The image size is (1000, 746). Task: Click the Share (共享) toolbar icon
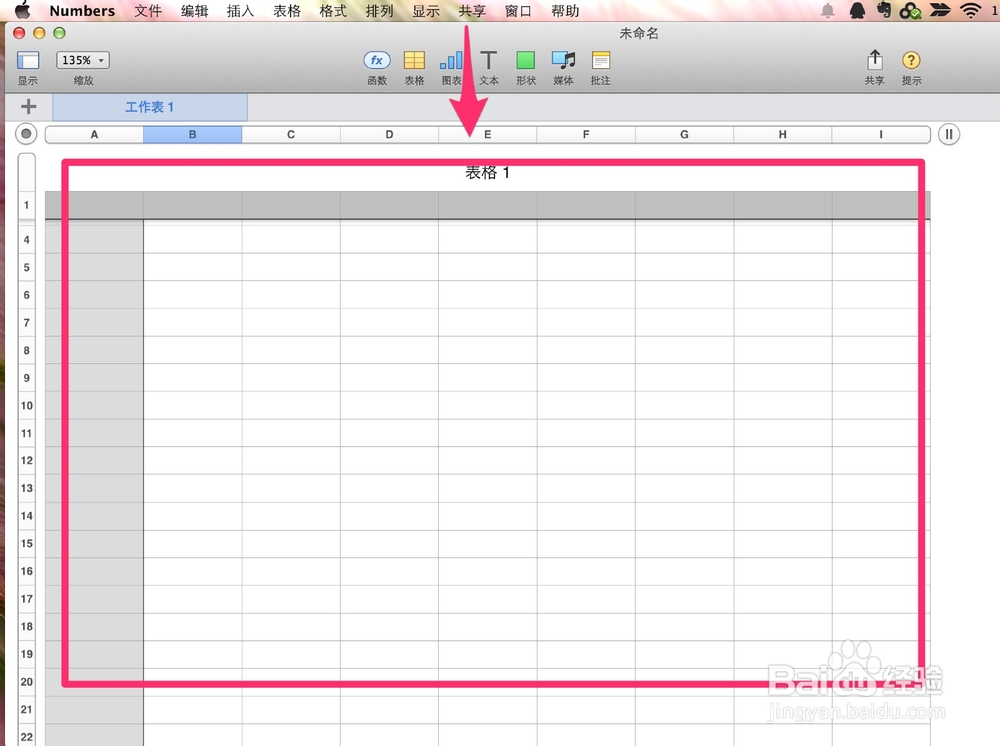(x=874, y=60)
